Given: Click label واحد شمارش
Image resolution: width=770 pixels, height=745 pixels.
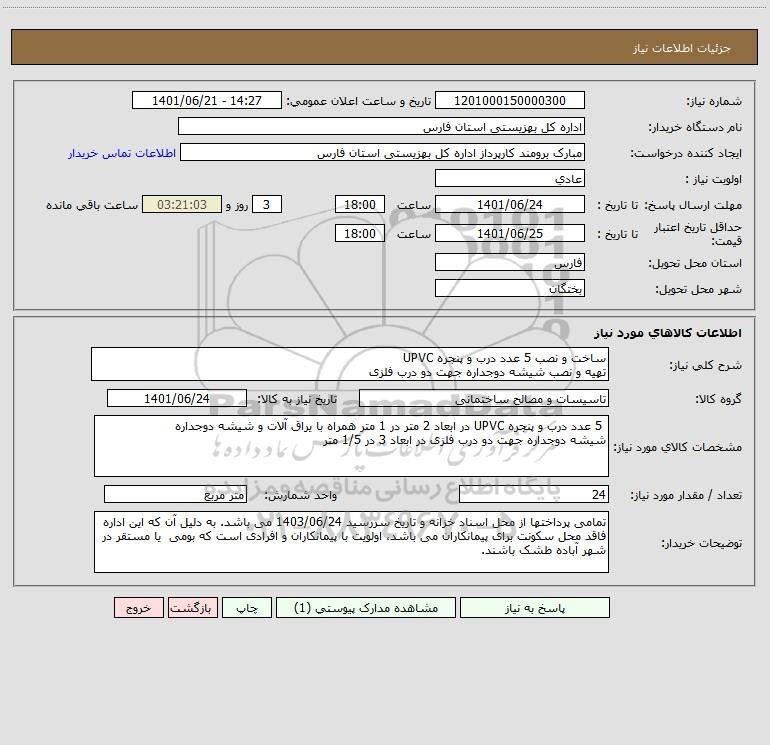Looking at the screenshot, I should (301, 496).
